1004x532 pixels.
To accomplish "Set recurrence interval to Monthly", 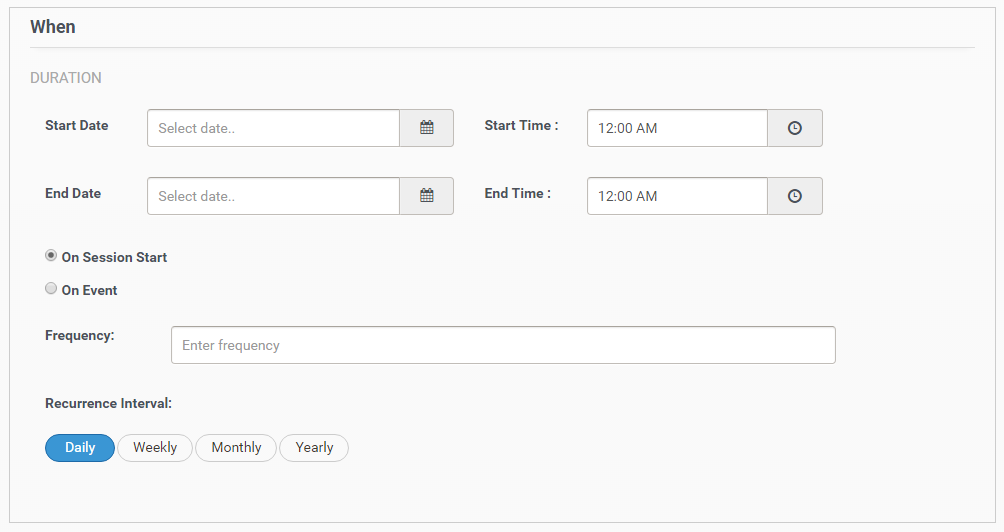I will tap(236, 448).
